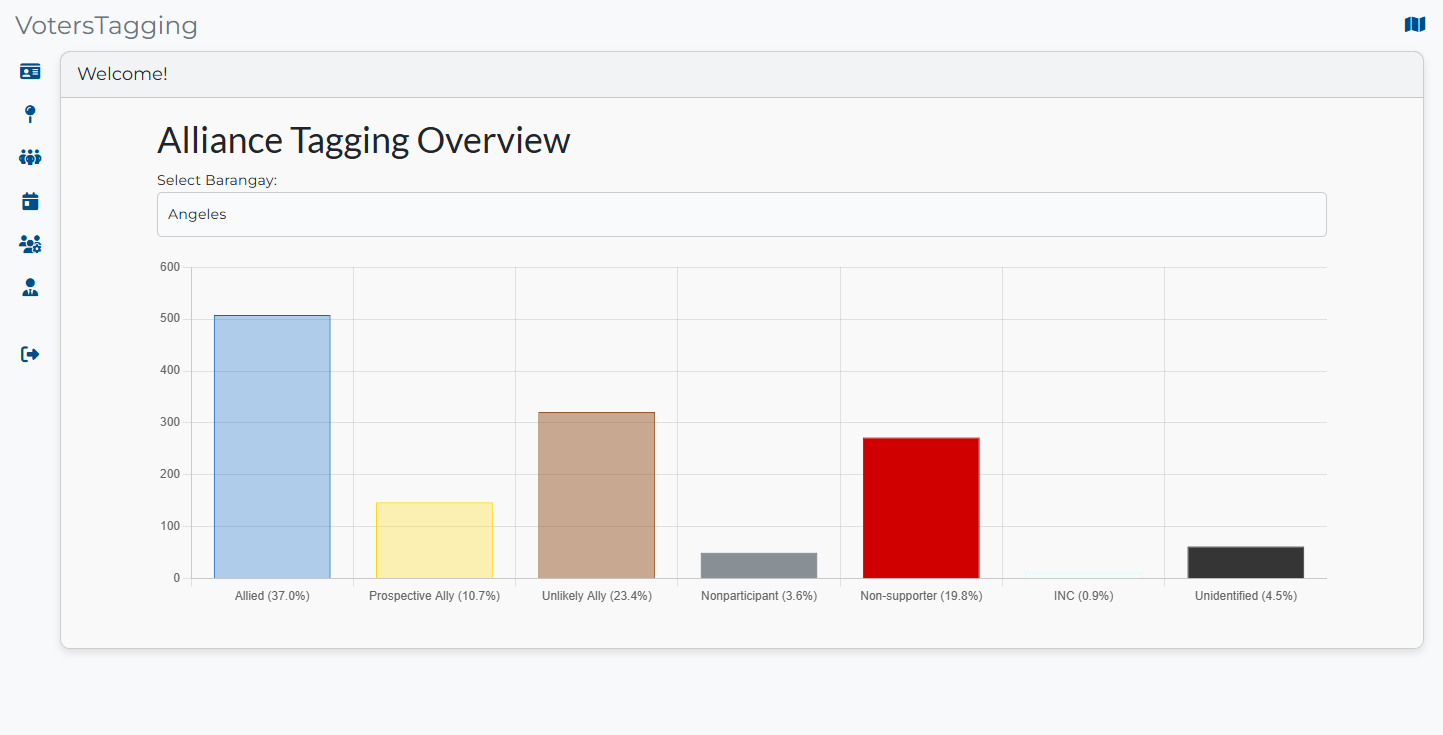The width and height of the screenshot is (1443, 735).
Task: Click the Allied (37.0%) axis label
Action: pos(272,596)
